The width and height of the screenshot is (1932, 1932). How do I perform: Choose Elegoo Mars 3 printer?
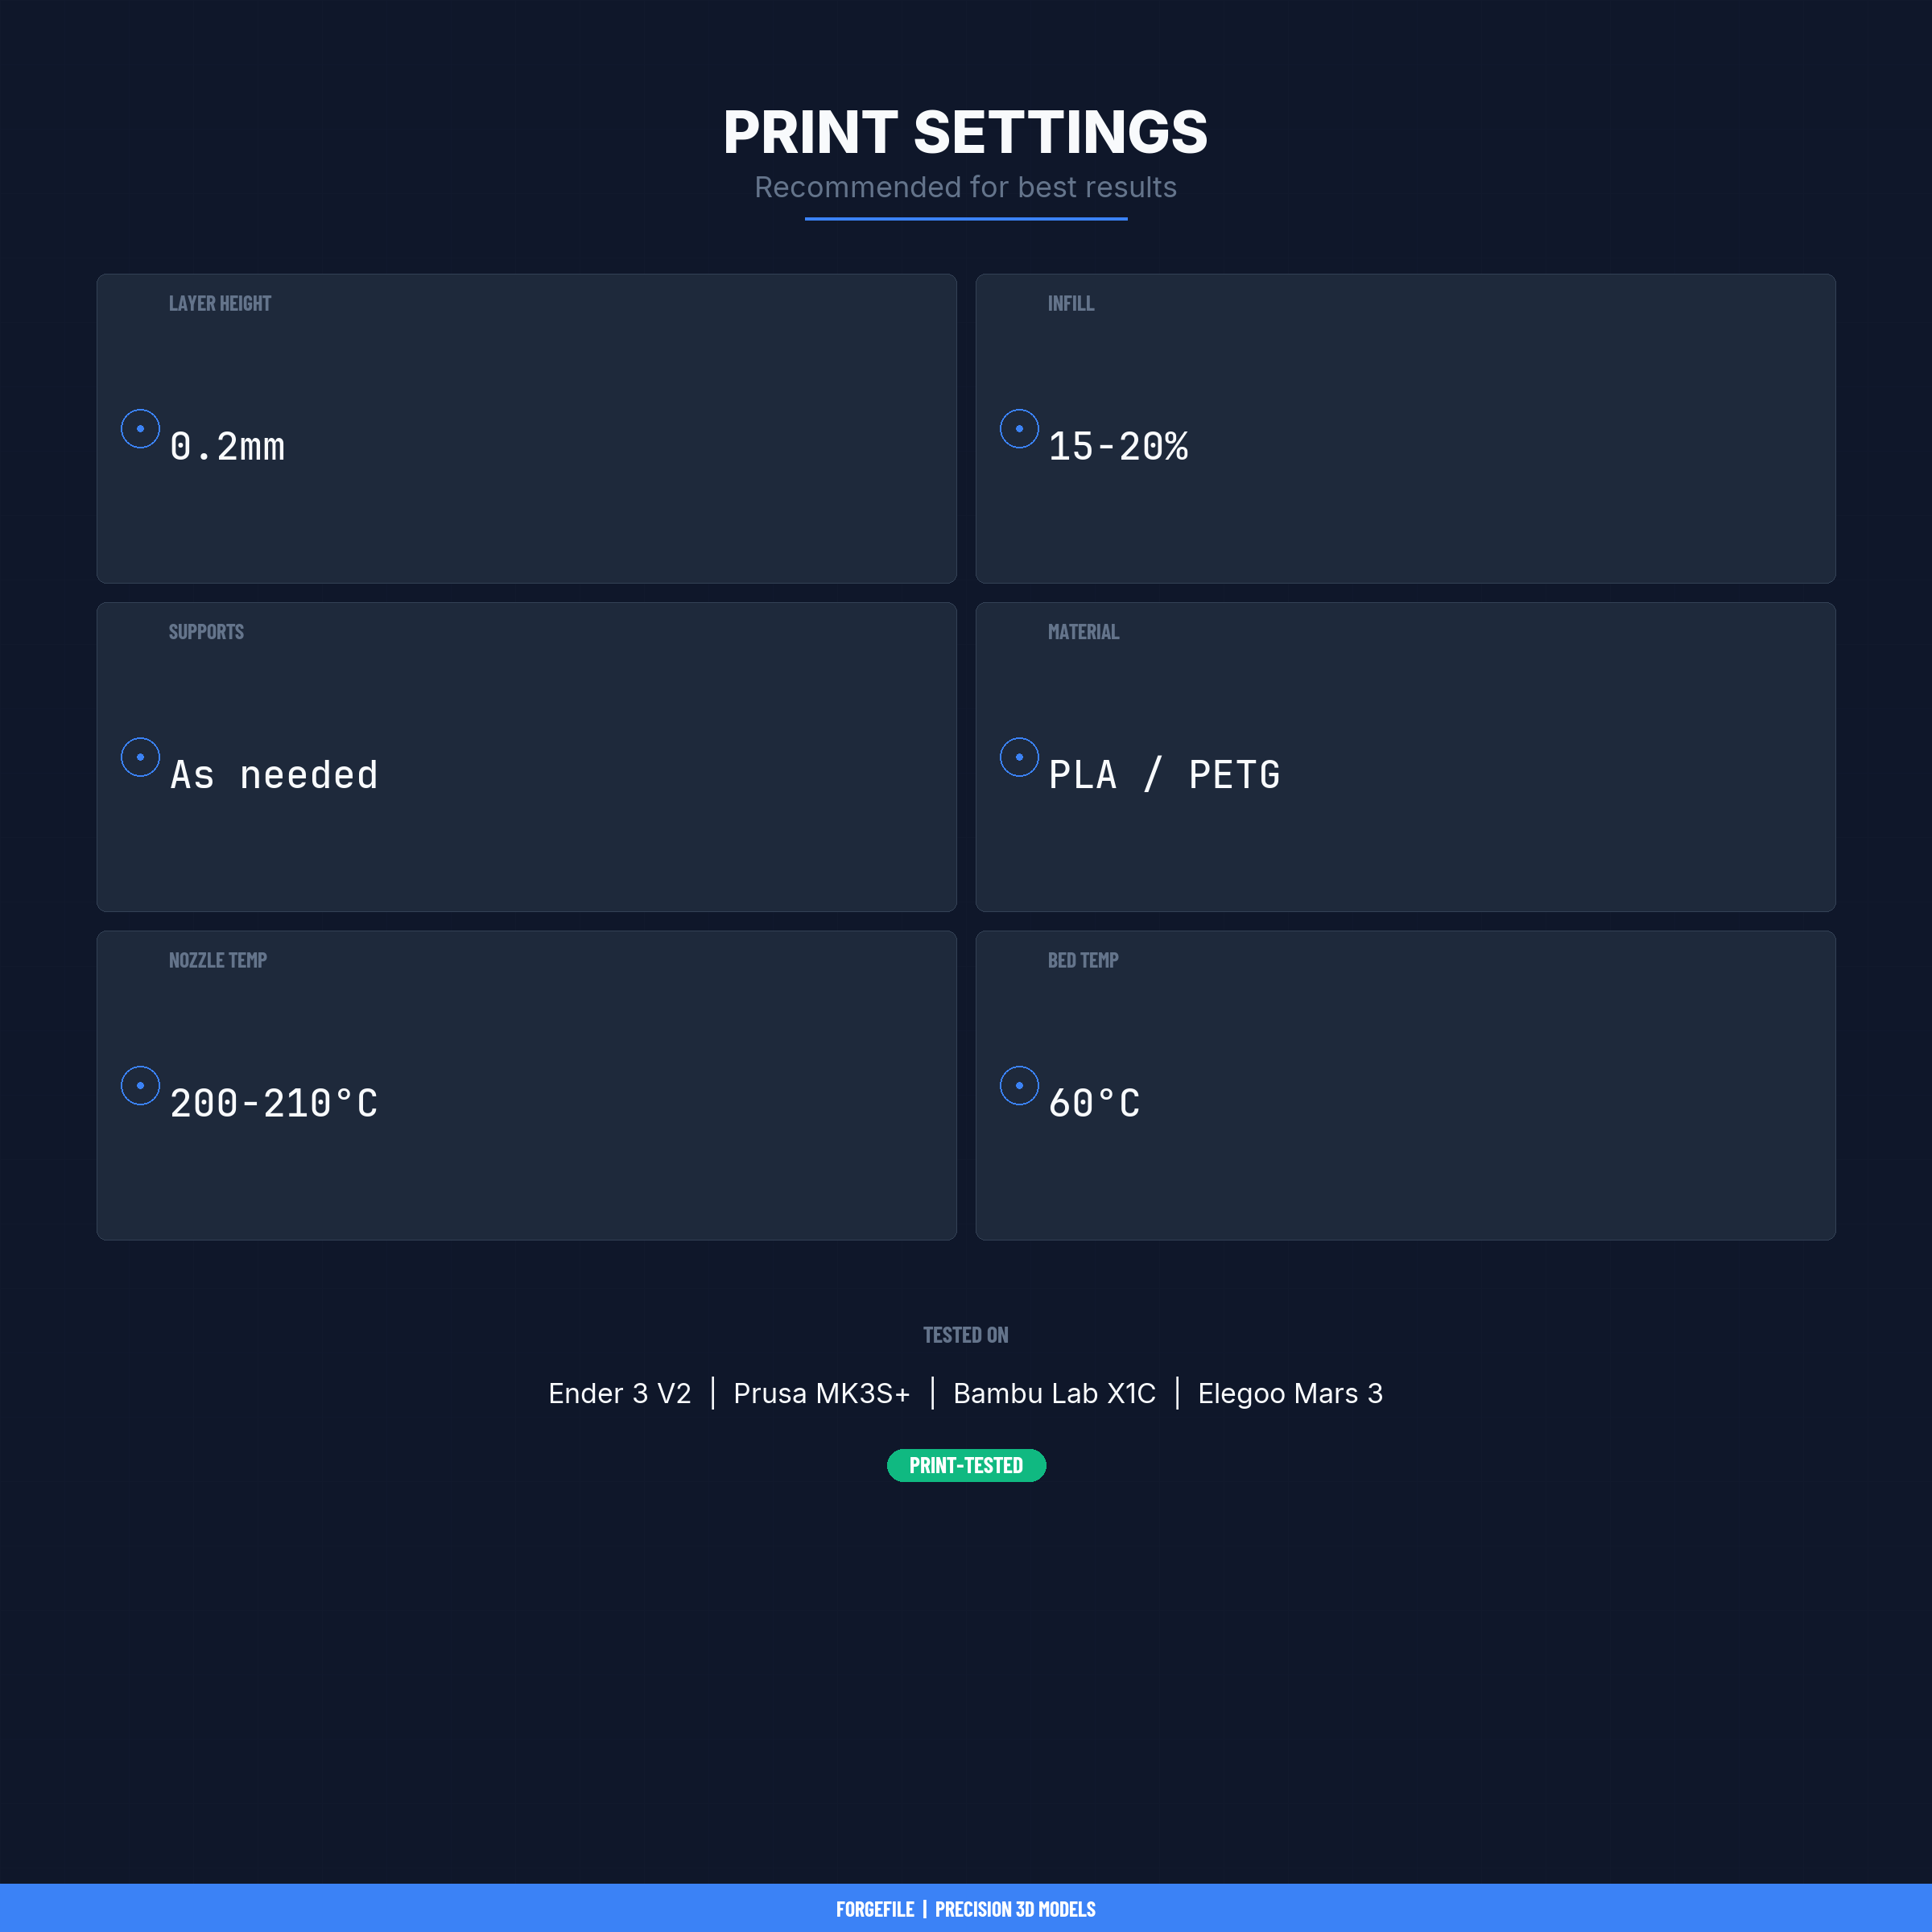[1290, 1393]
